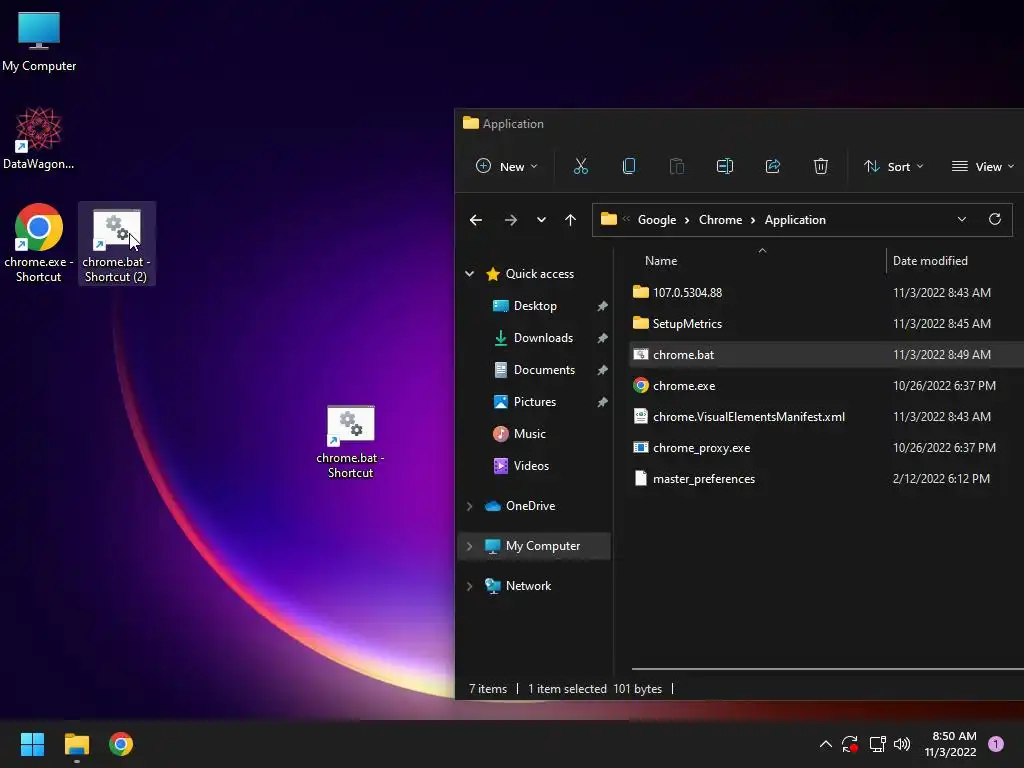Click the Copy icon in Explorer toolbar
This screenshot has width=1024, height=768.
pos(629,167)
